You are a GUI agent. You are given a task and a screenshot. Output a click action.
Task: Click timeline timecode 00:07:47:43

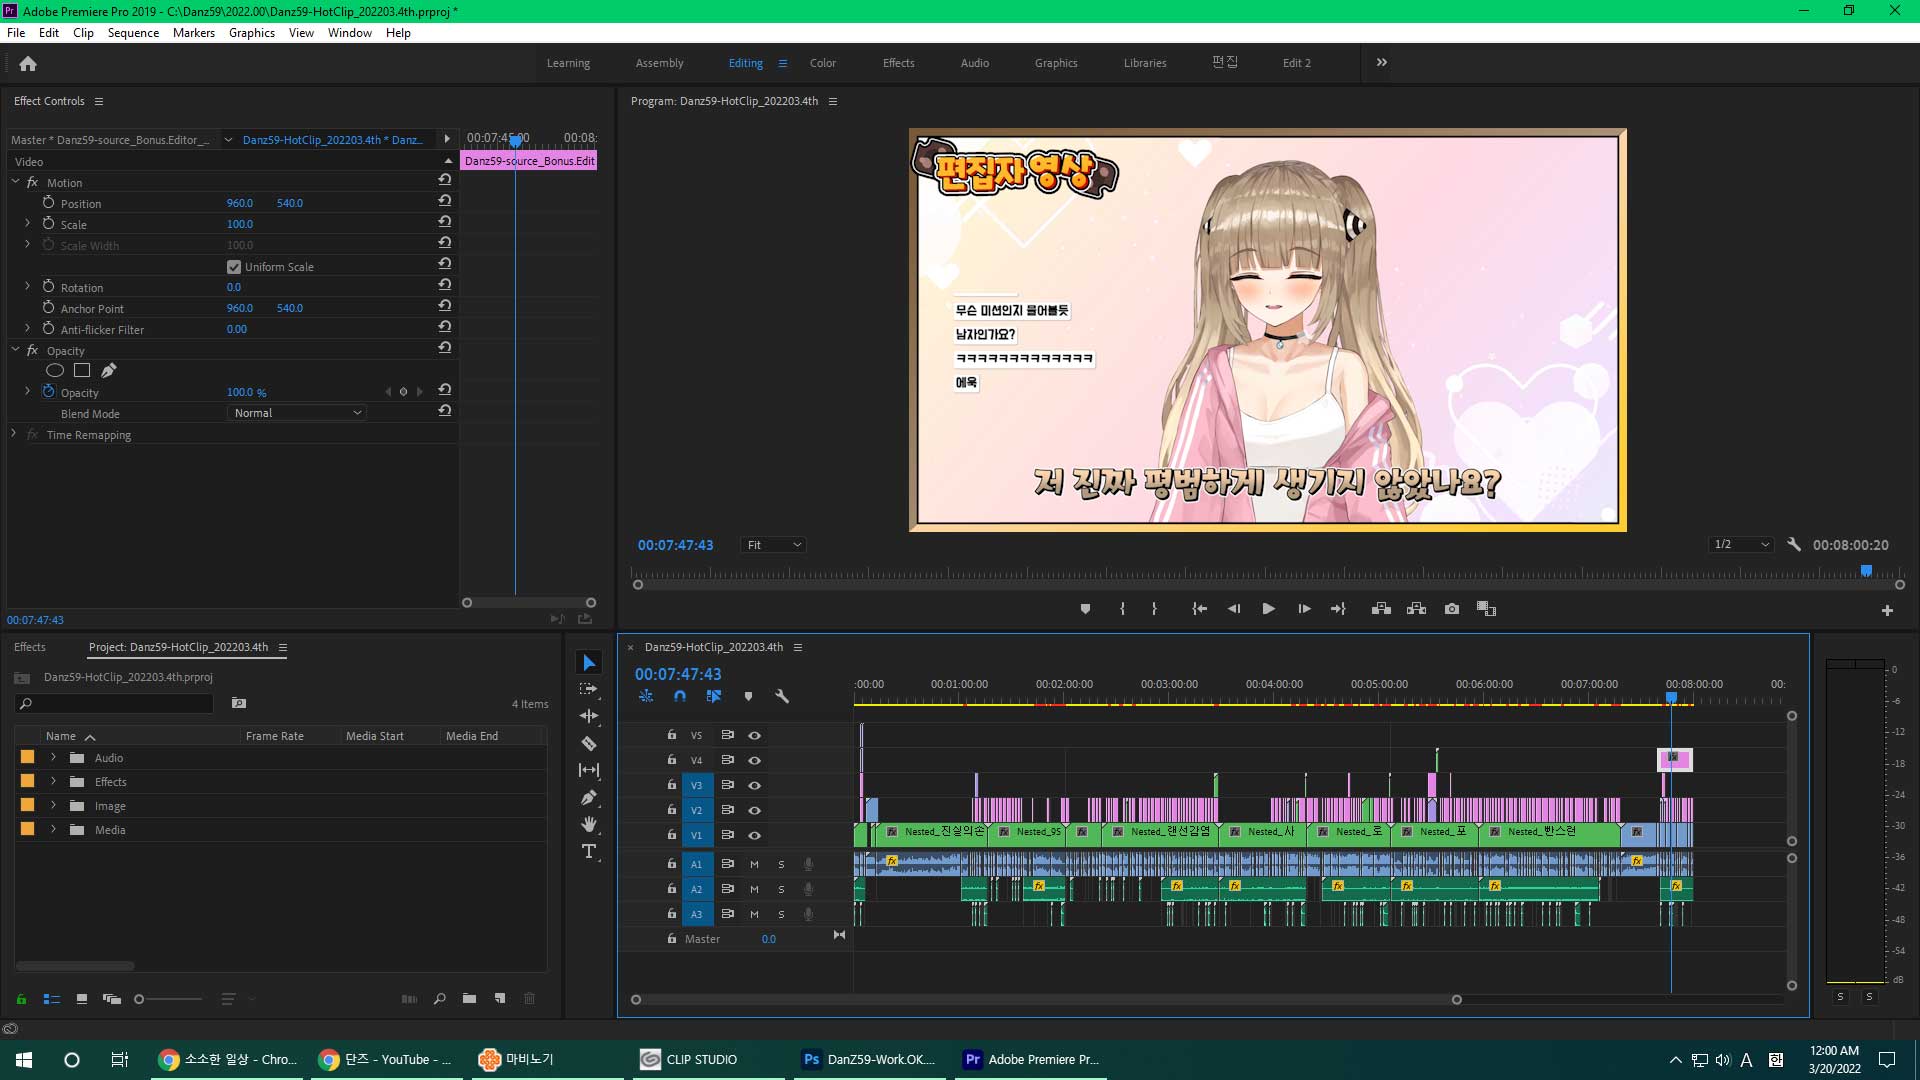click(x=677, y=674)
